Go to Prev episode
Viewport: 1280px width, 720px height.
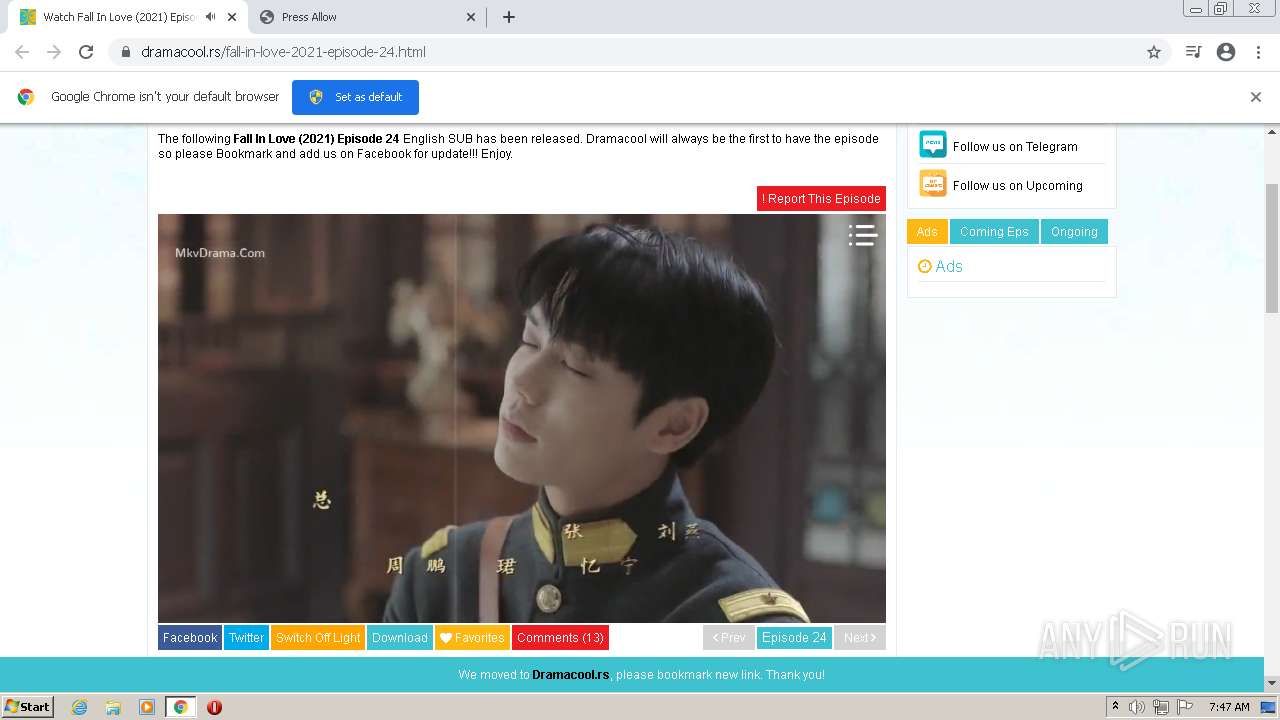click(729, 637)
